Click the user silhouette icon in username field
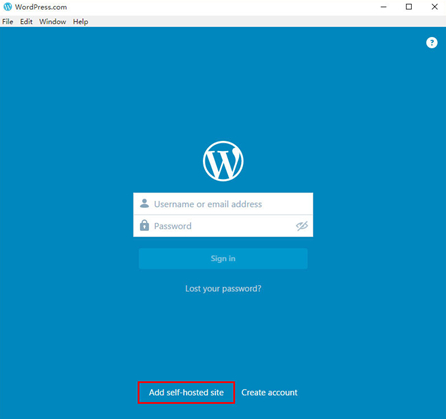The width and height of the screenshot is (446, 419). click(x=144, y=203)
